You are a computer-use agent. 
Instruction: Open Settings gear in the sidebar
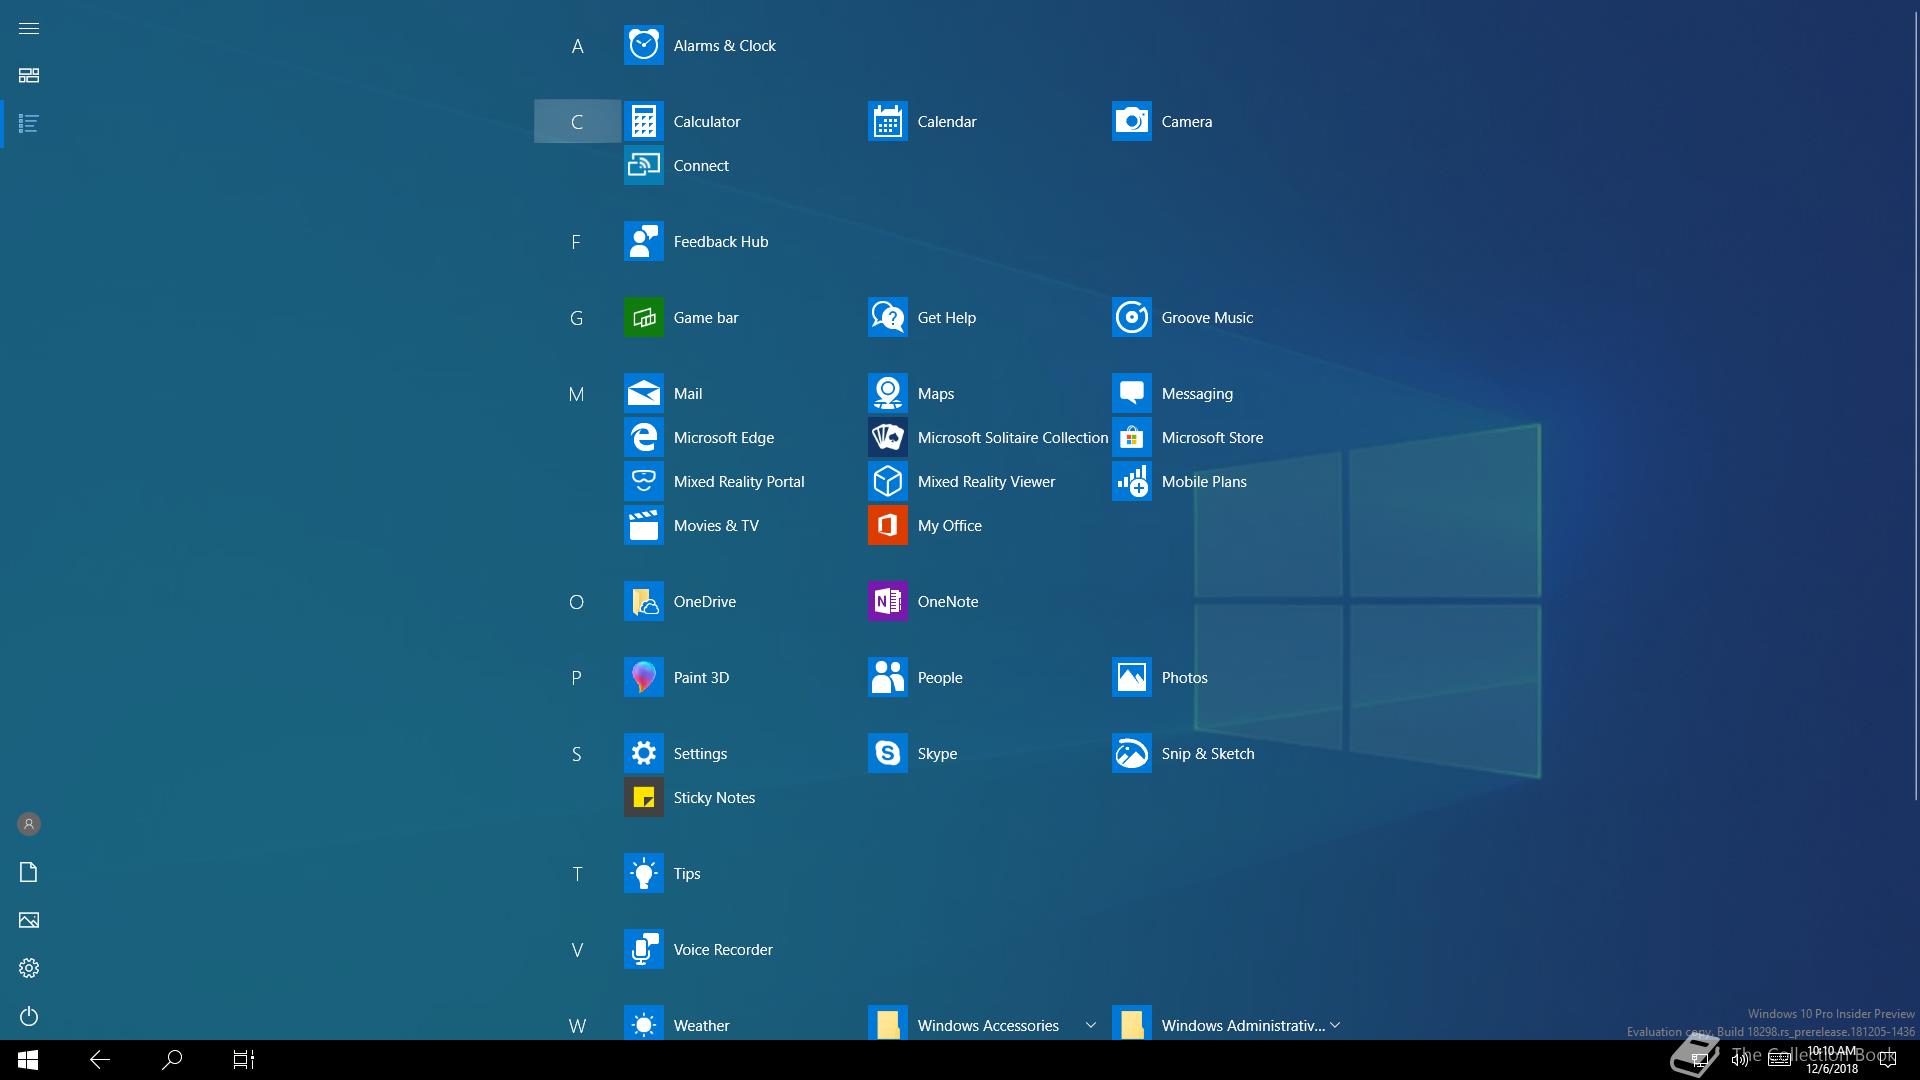click(x=29, y=968)
